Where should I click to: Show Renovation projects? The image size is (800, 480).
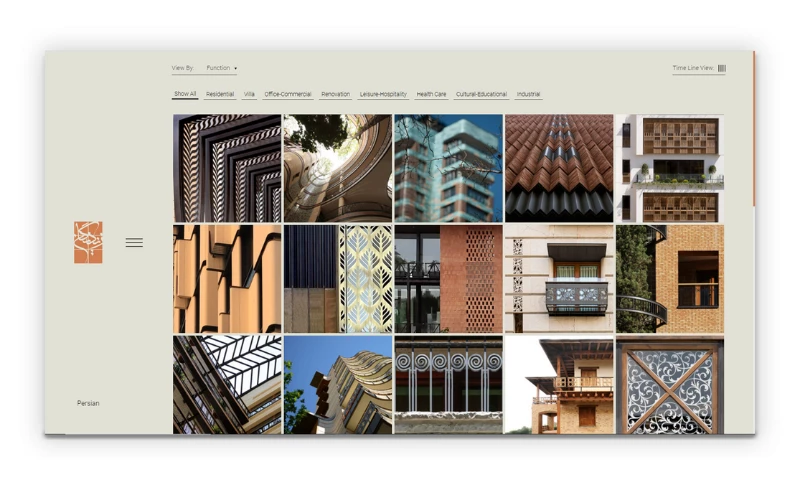click(x=336, y=95)
